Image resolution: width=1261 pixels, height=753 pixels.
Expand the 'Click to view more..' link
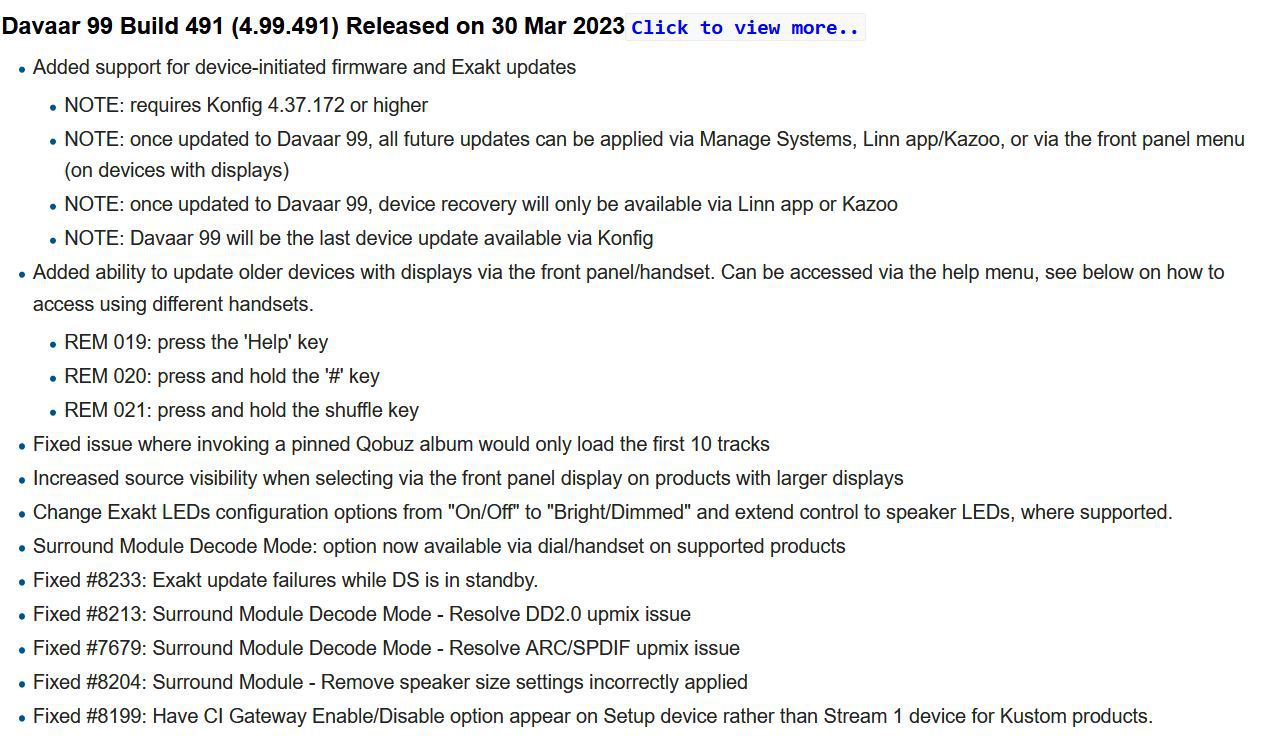point(745,28)
